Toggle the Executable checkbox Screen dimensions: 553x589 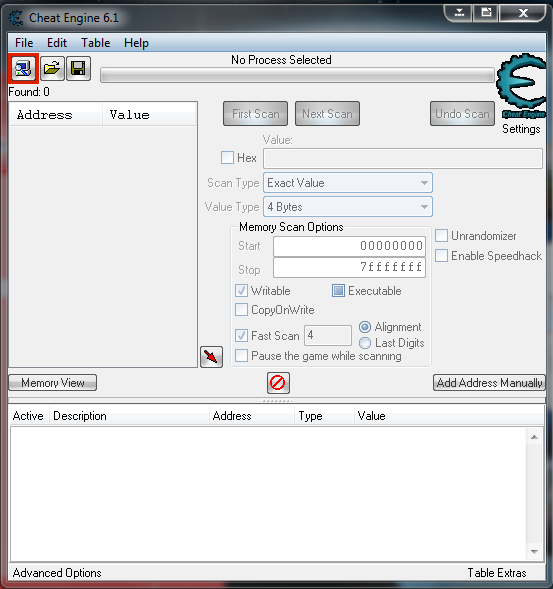click(338, 290)
